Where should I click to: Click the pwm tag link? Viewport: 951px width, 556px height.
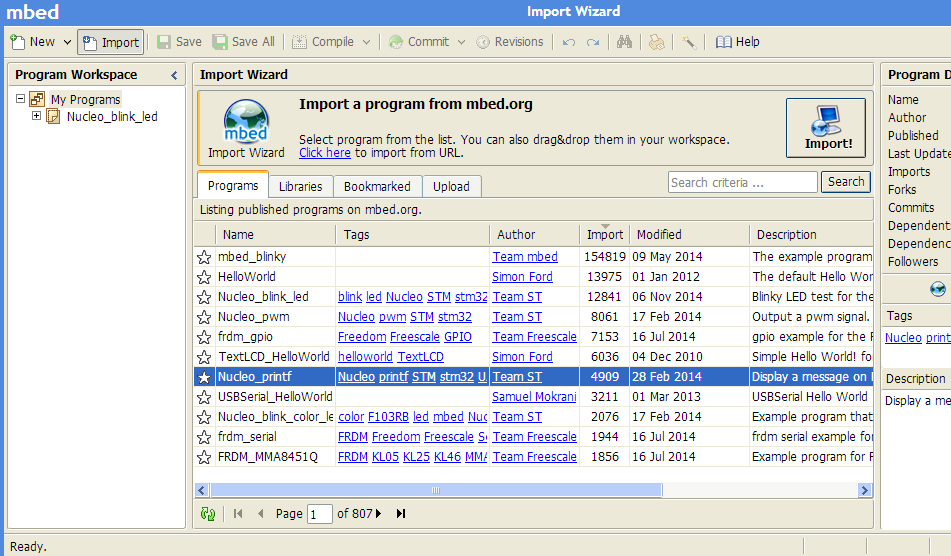click(392, 317)
